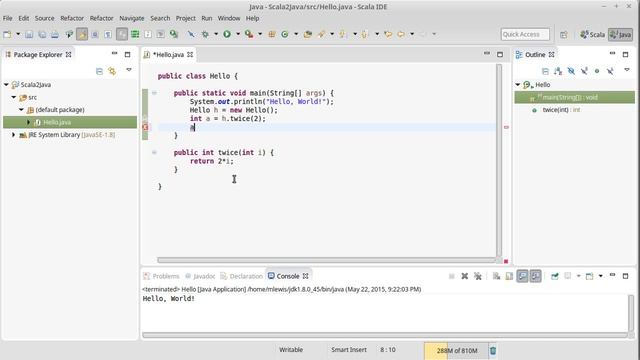The width and height of the screenshot is (640, 360).
Task: Toggle Link with Editor in Package Explorer
Action: tap(112, 71)
